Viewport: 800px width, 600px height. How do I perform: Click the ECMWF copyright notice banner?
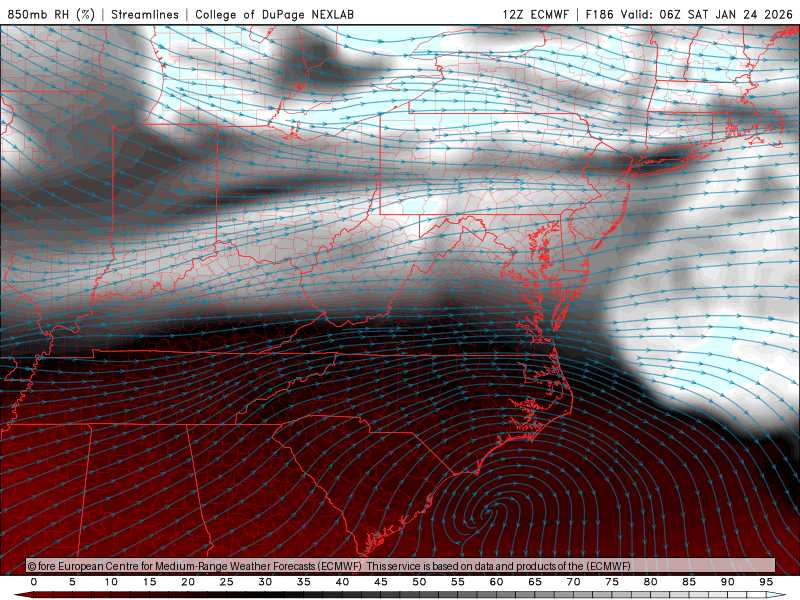[x=401, y=566]
